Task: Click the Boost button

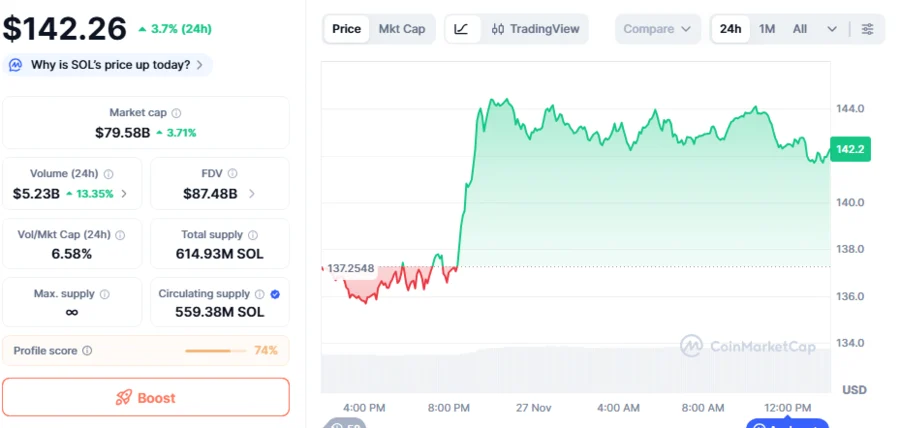Action: [146, 397]
